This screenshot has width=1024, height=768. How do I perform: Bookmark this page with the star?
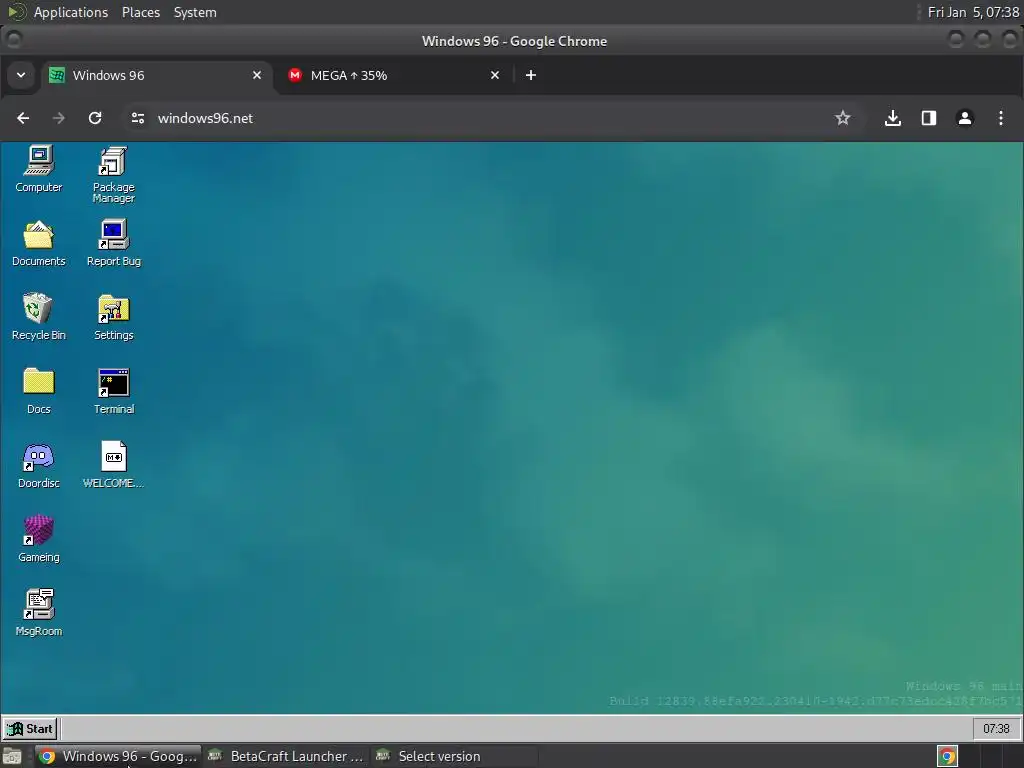coord(842,118)
